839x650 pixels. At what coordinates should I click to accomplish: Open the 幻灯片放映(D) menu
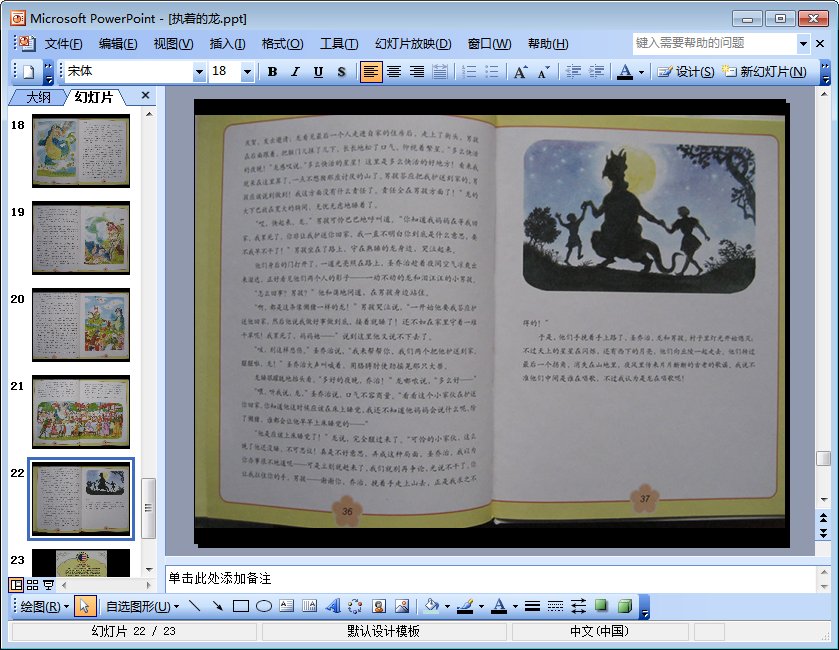tap(413, 44)
